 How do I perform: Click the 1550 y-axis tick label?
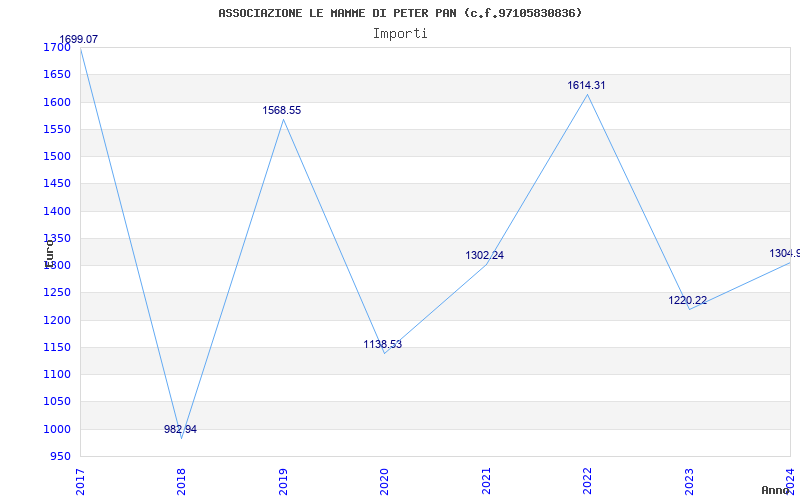coord(57,129)
